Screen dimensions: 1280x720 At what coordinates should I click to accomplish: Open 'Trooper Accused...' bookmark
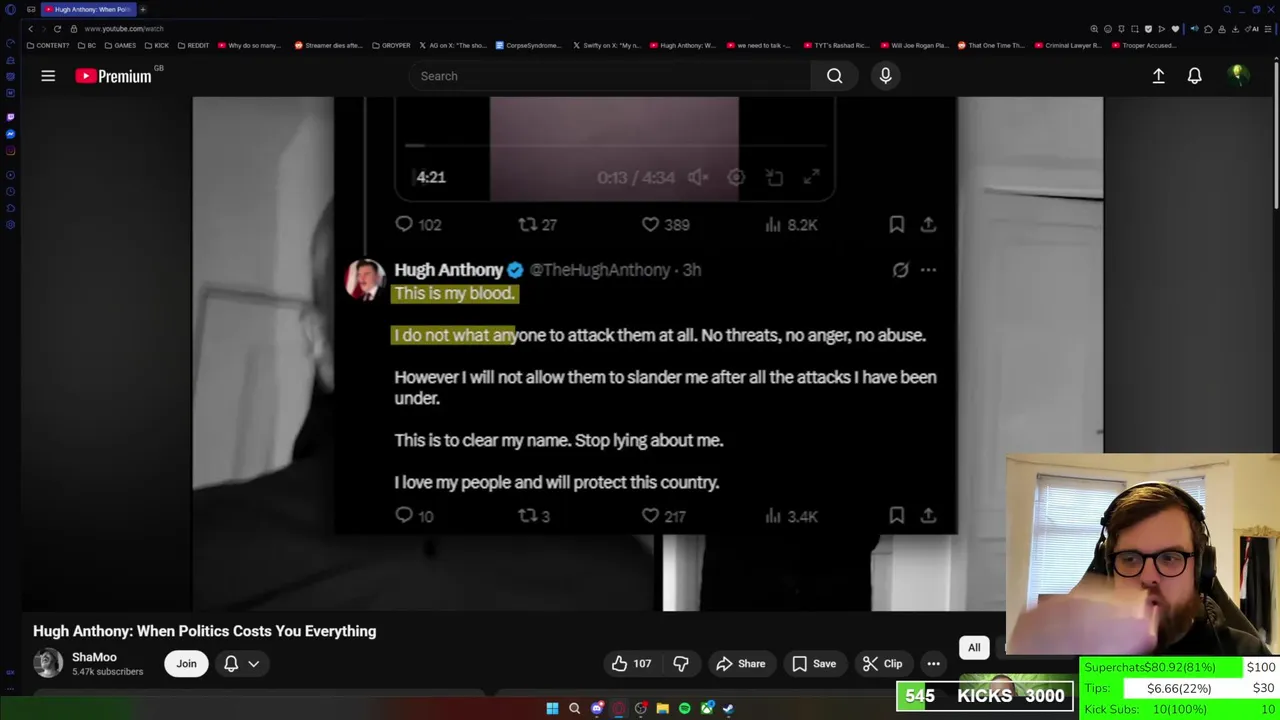click(1144, 45)
